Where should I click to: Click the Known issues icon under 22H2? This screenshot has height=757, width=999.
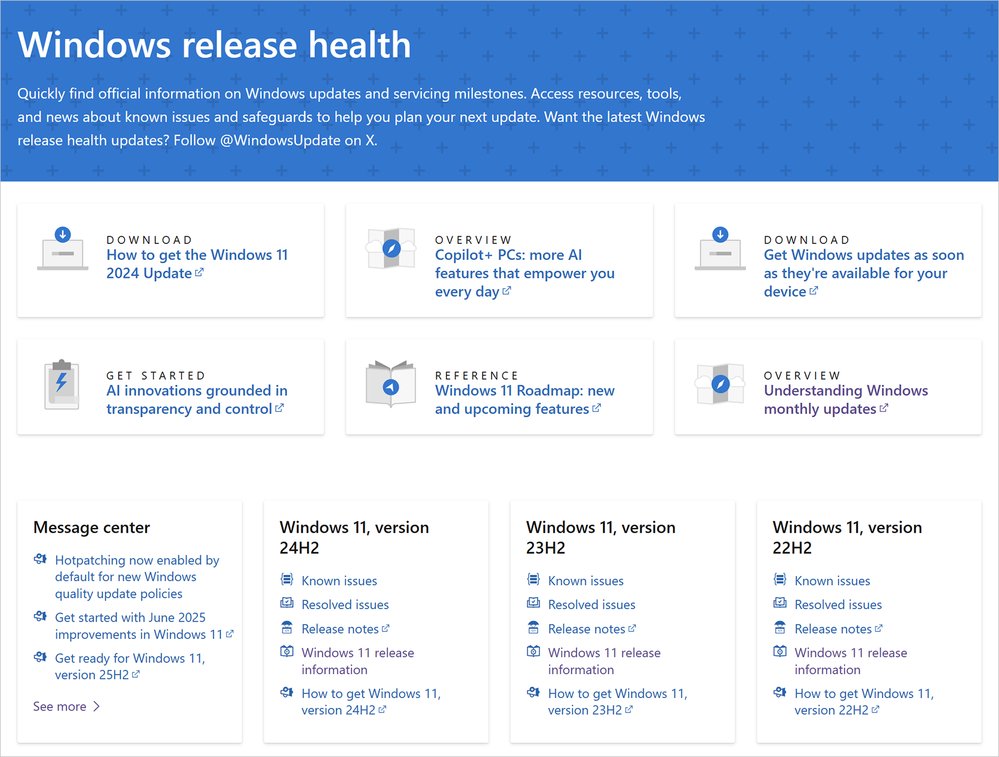point(780,580)
